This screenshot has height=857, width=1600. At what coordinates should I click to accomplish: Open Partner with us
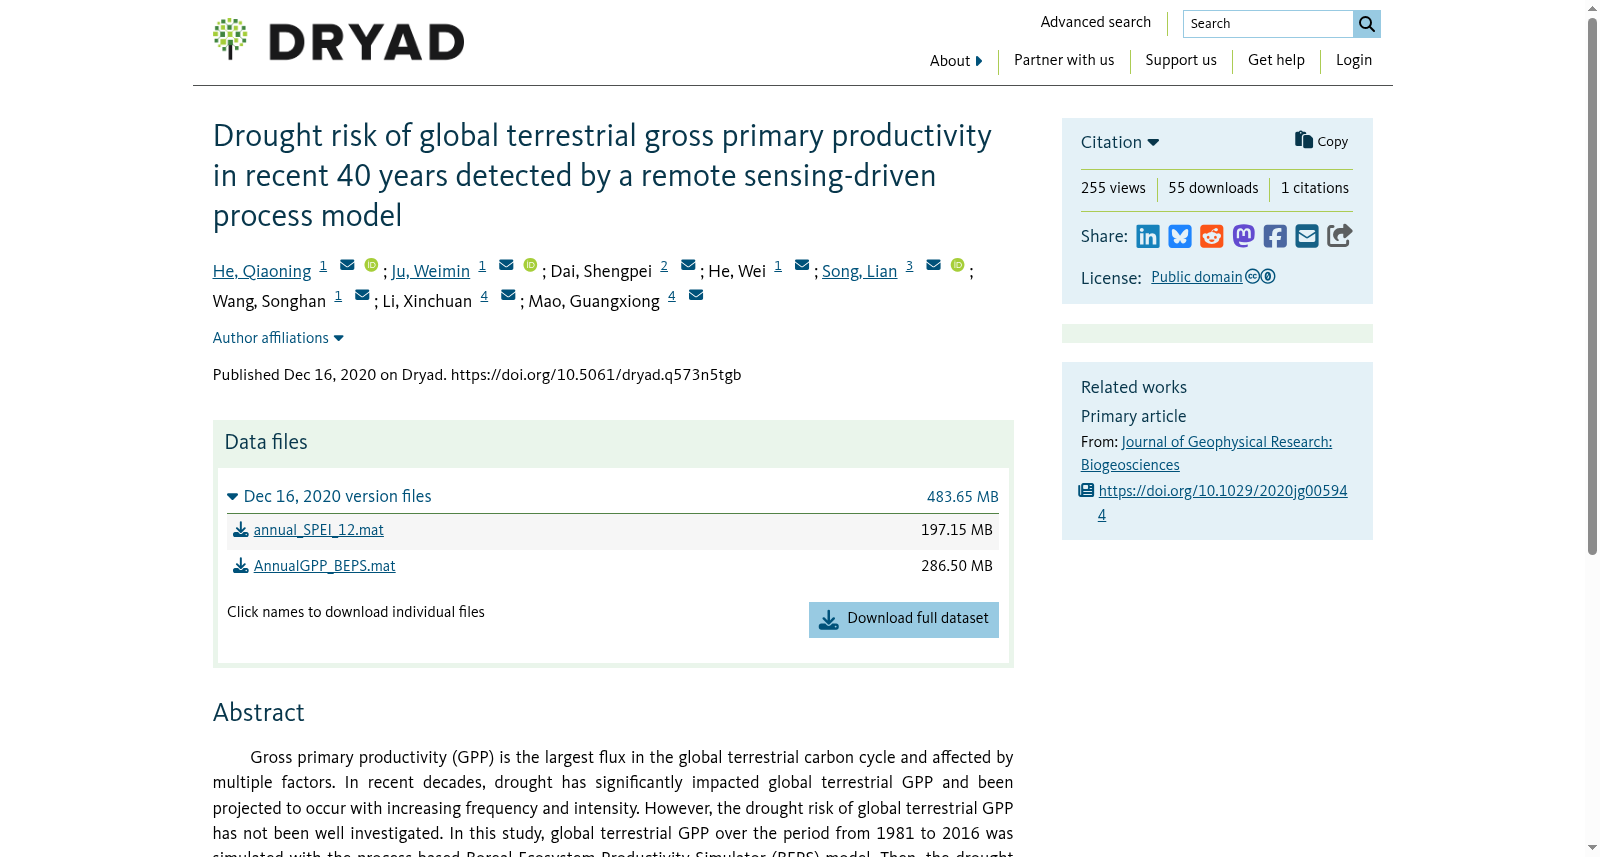(1064, 60)
